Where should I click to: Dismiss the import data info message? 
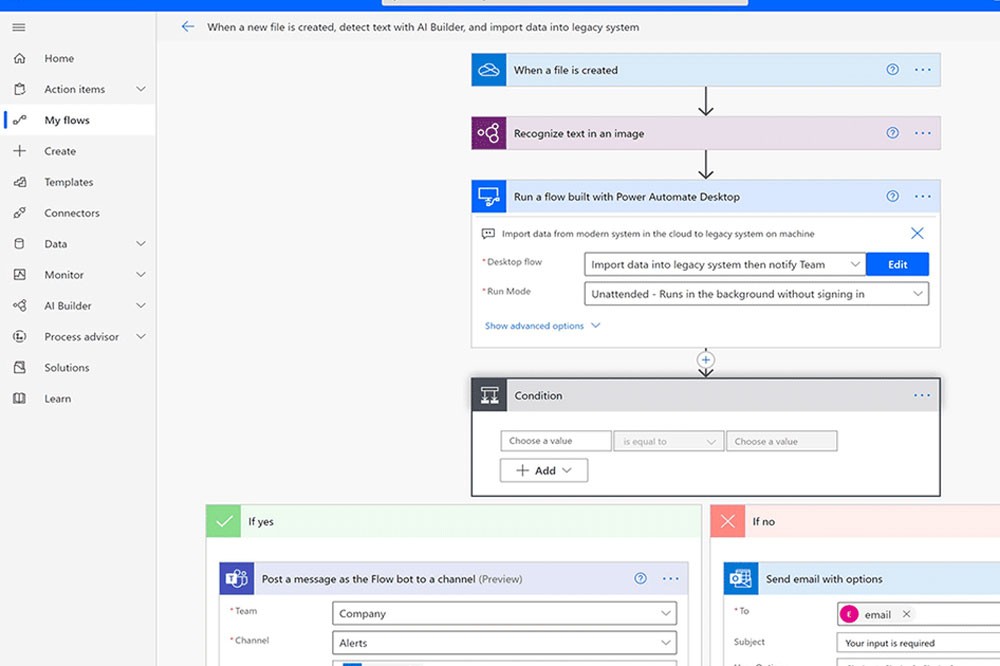pos(917,232)
